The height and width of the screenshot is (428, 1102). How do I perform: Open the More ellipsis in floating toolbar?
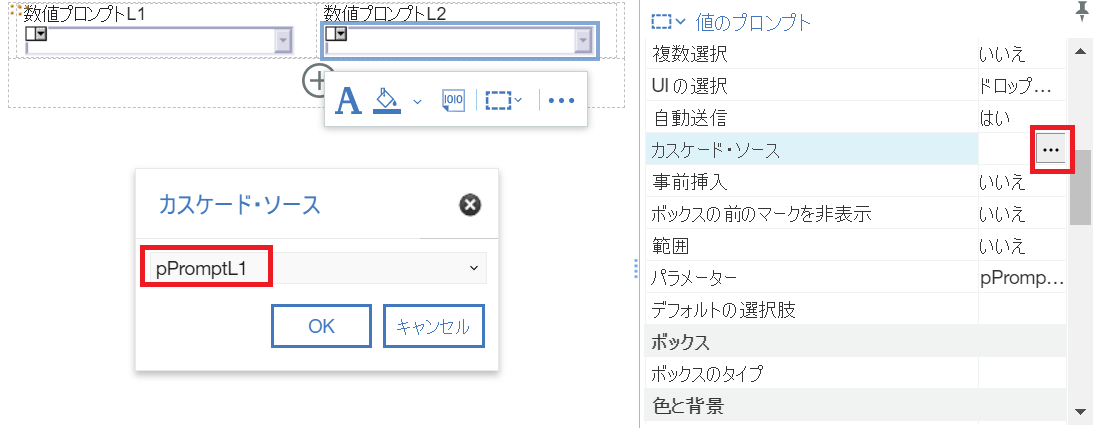(562, 100)
